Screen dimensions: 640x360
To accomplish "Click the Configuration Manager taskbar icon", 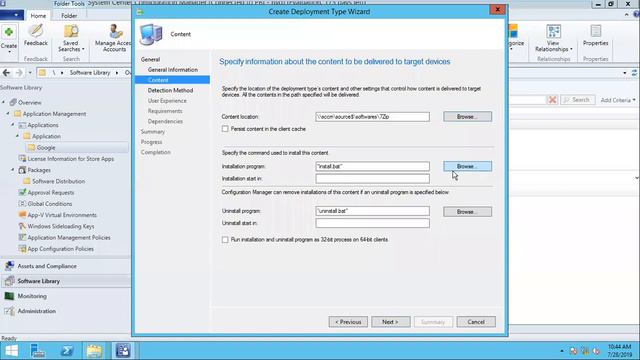I will (x=123, y=351).
